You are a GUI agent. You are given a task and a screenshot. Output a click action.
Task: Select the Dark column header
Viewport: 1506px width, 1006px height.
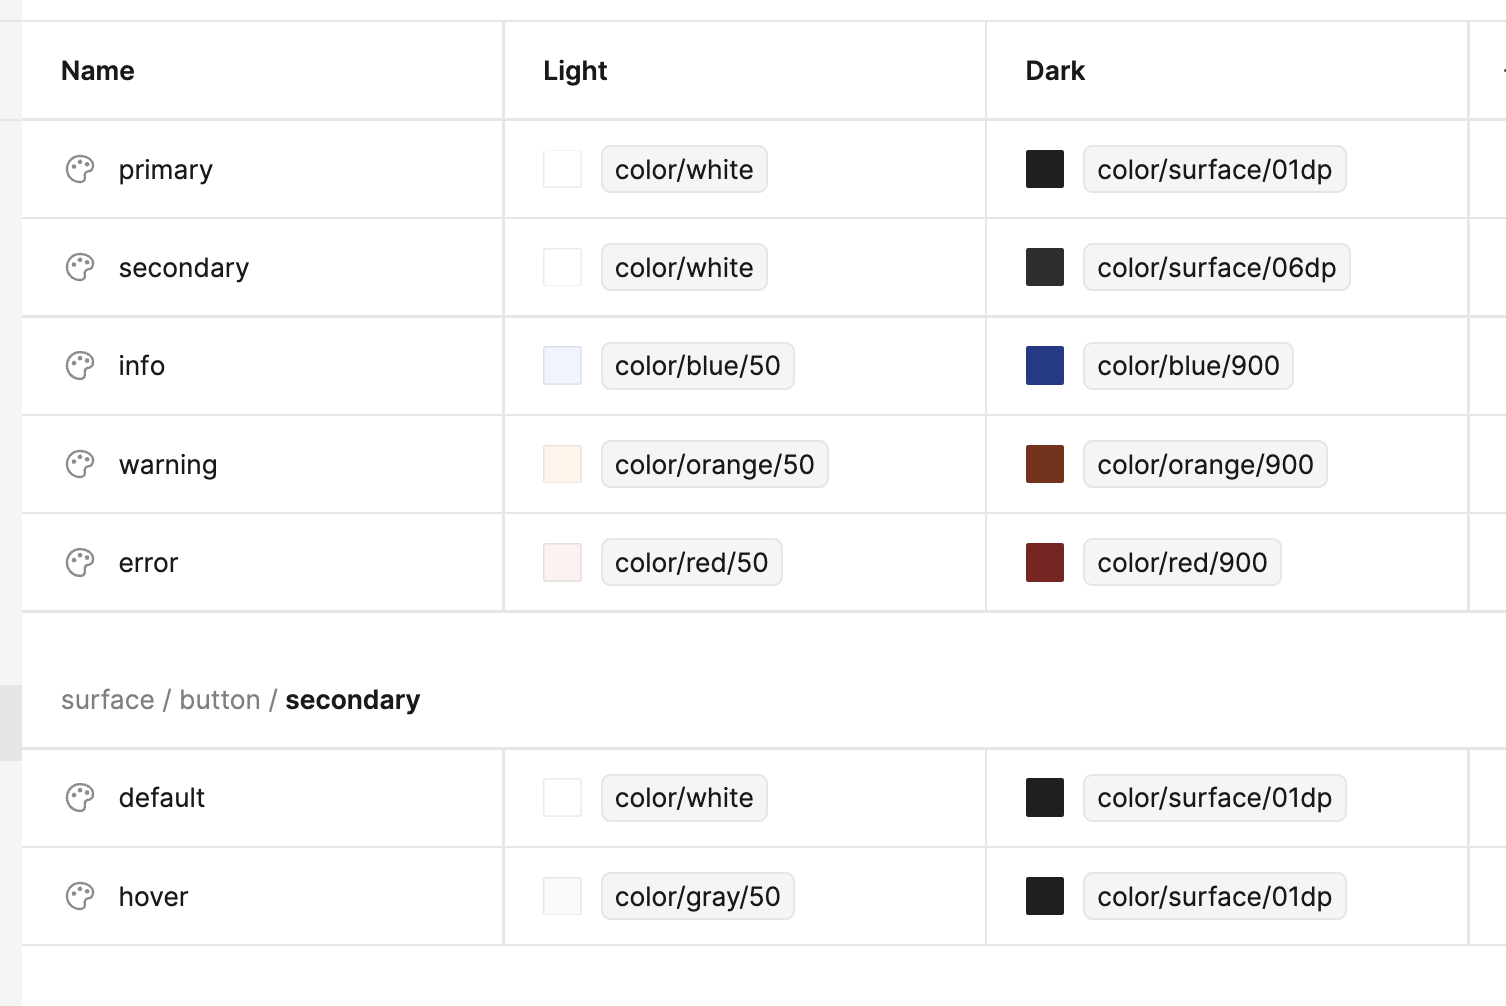coord(1054,70)
